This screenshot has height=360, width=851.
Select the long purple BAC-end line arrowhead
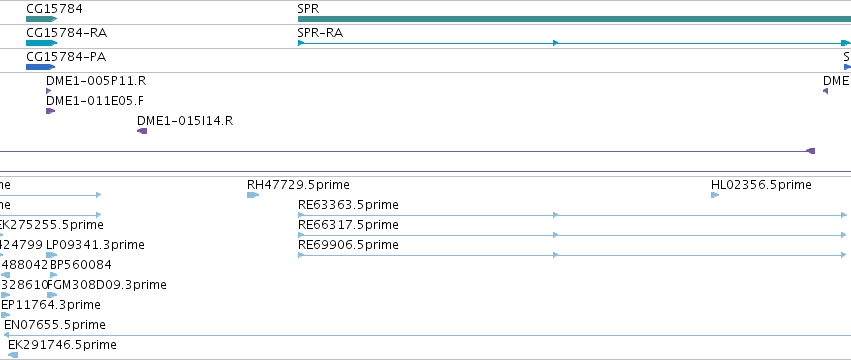coord(810,151)
